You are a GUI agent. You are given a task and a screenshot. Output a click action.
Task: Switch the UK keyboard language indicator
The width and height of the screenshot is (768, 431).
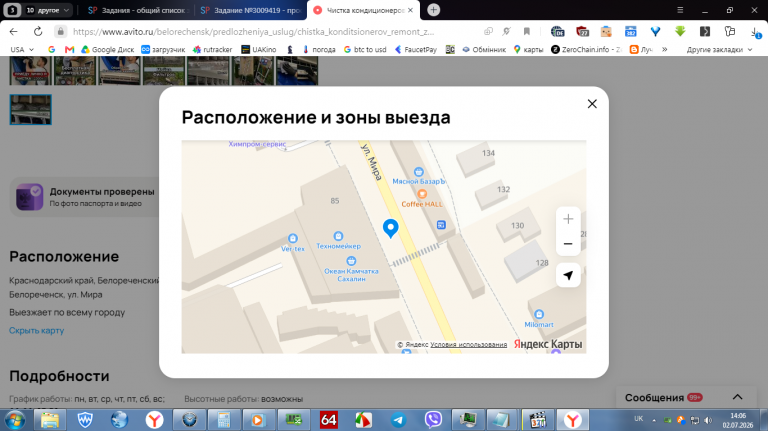tap(638, 419)
